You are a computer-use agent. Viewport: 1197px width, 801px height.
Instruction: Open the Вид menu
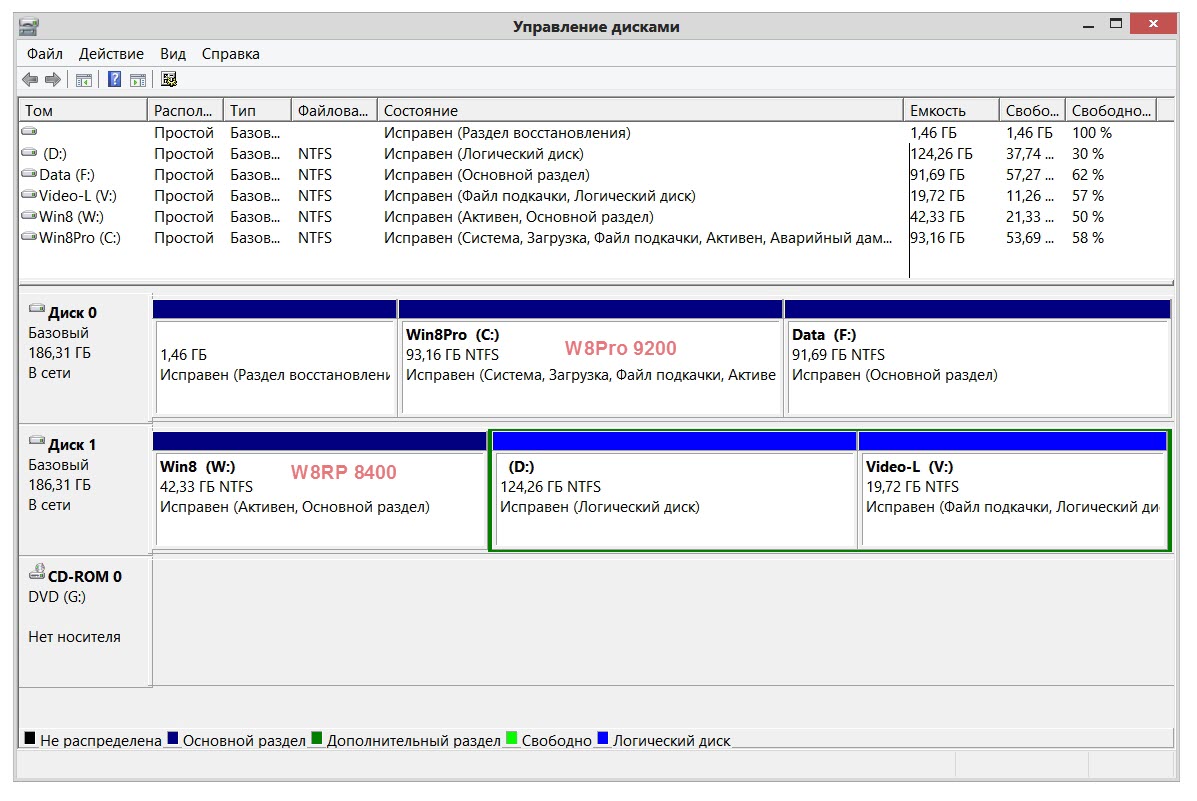tap(173, 54)
